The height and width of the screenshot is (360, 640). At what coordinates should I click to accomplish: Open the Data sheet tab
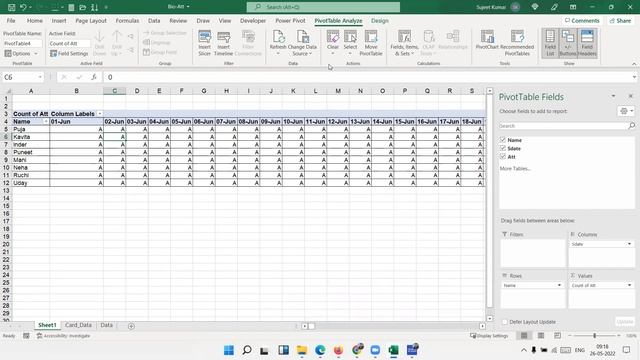[x=107, y=325]
